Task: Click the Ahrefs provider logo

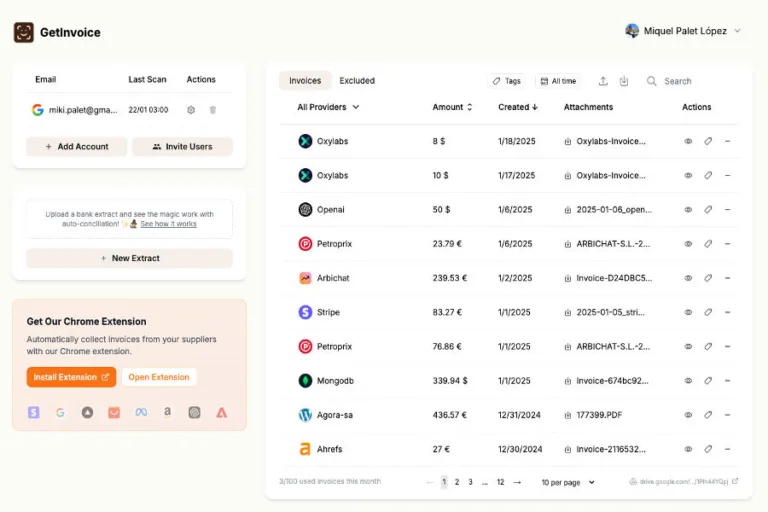Action: (305, 449)
